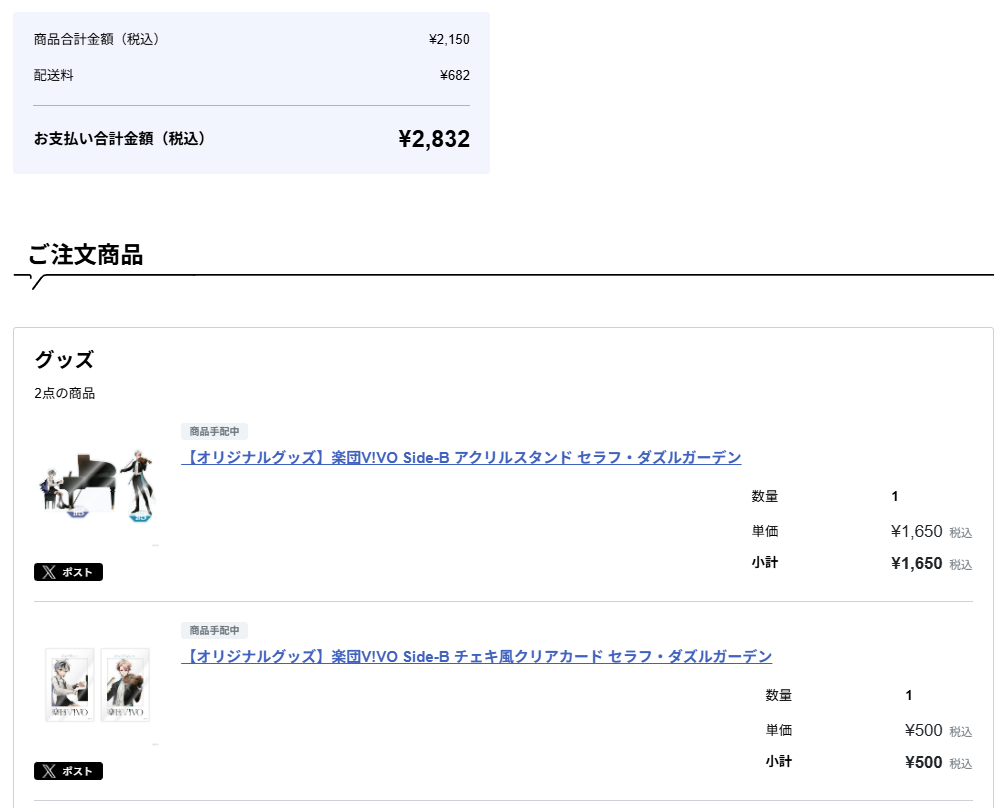Click the X ポスト button under the acrylic stand item
This screenshot has width=999, height=808.
(68, 572)
